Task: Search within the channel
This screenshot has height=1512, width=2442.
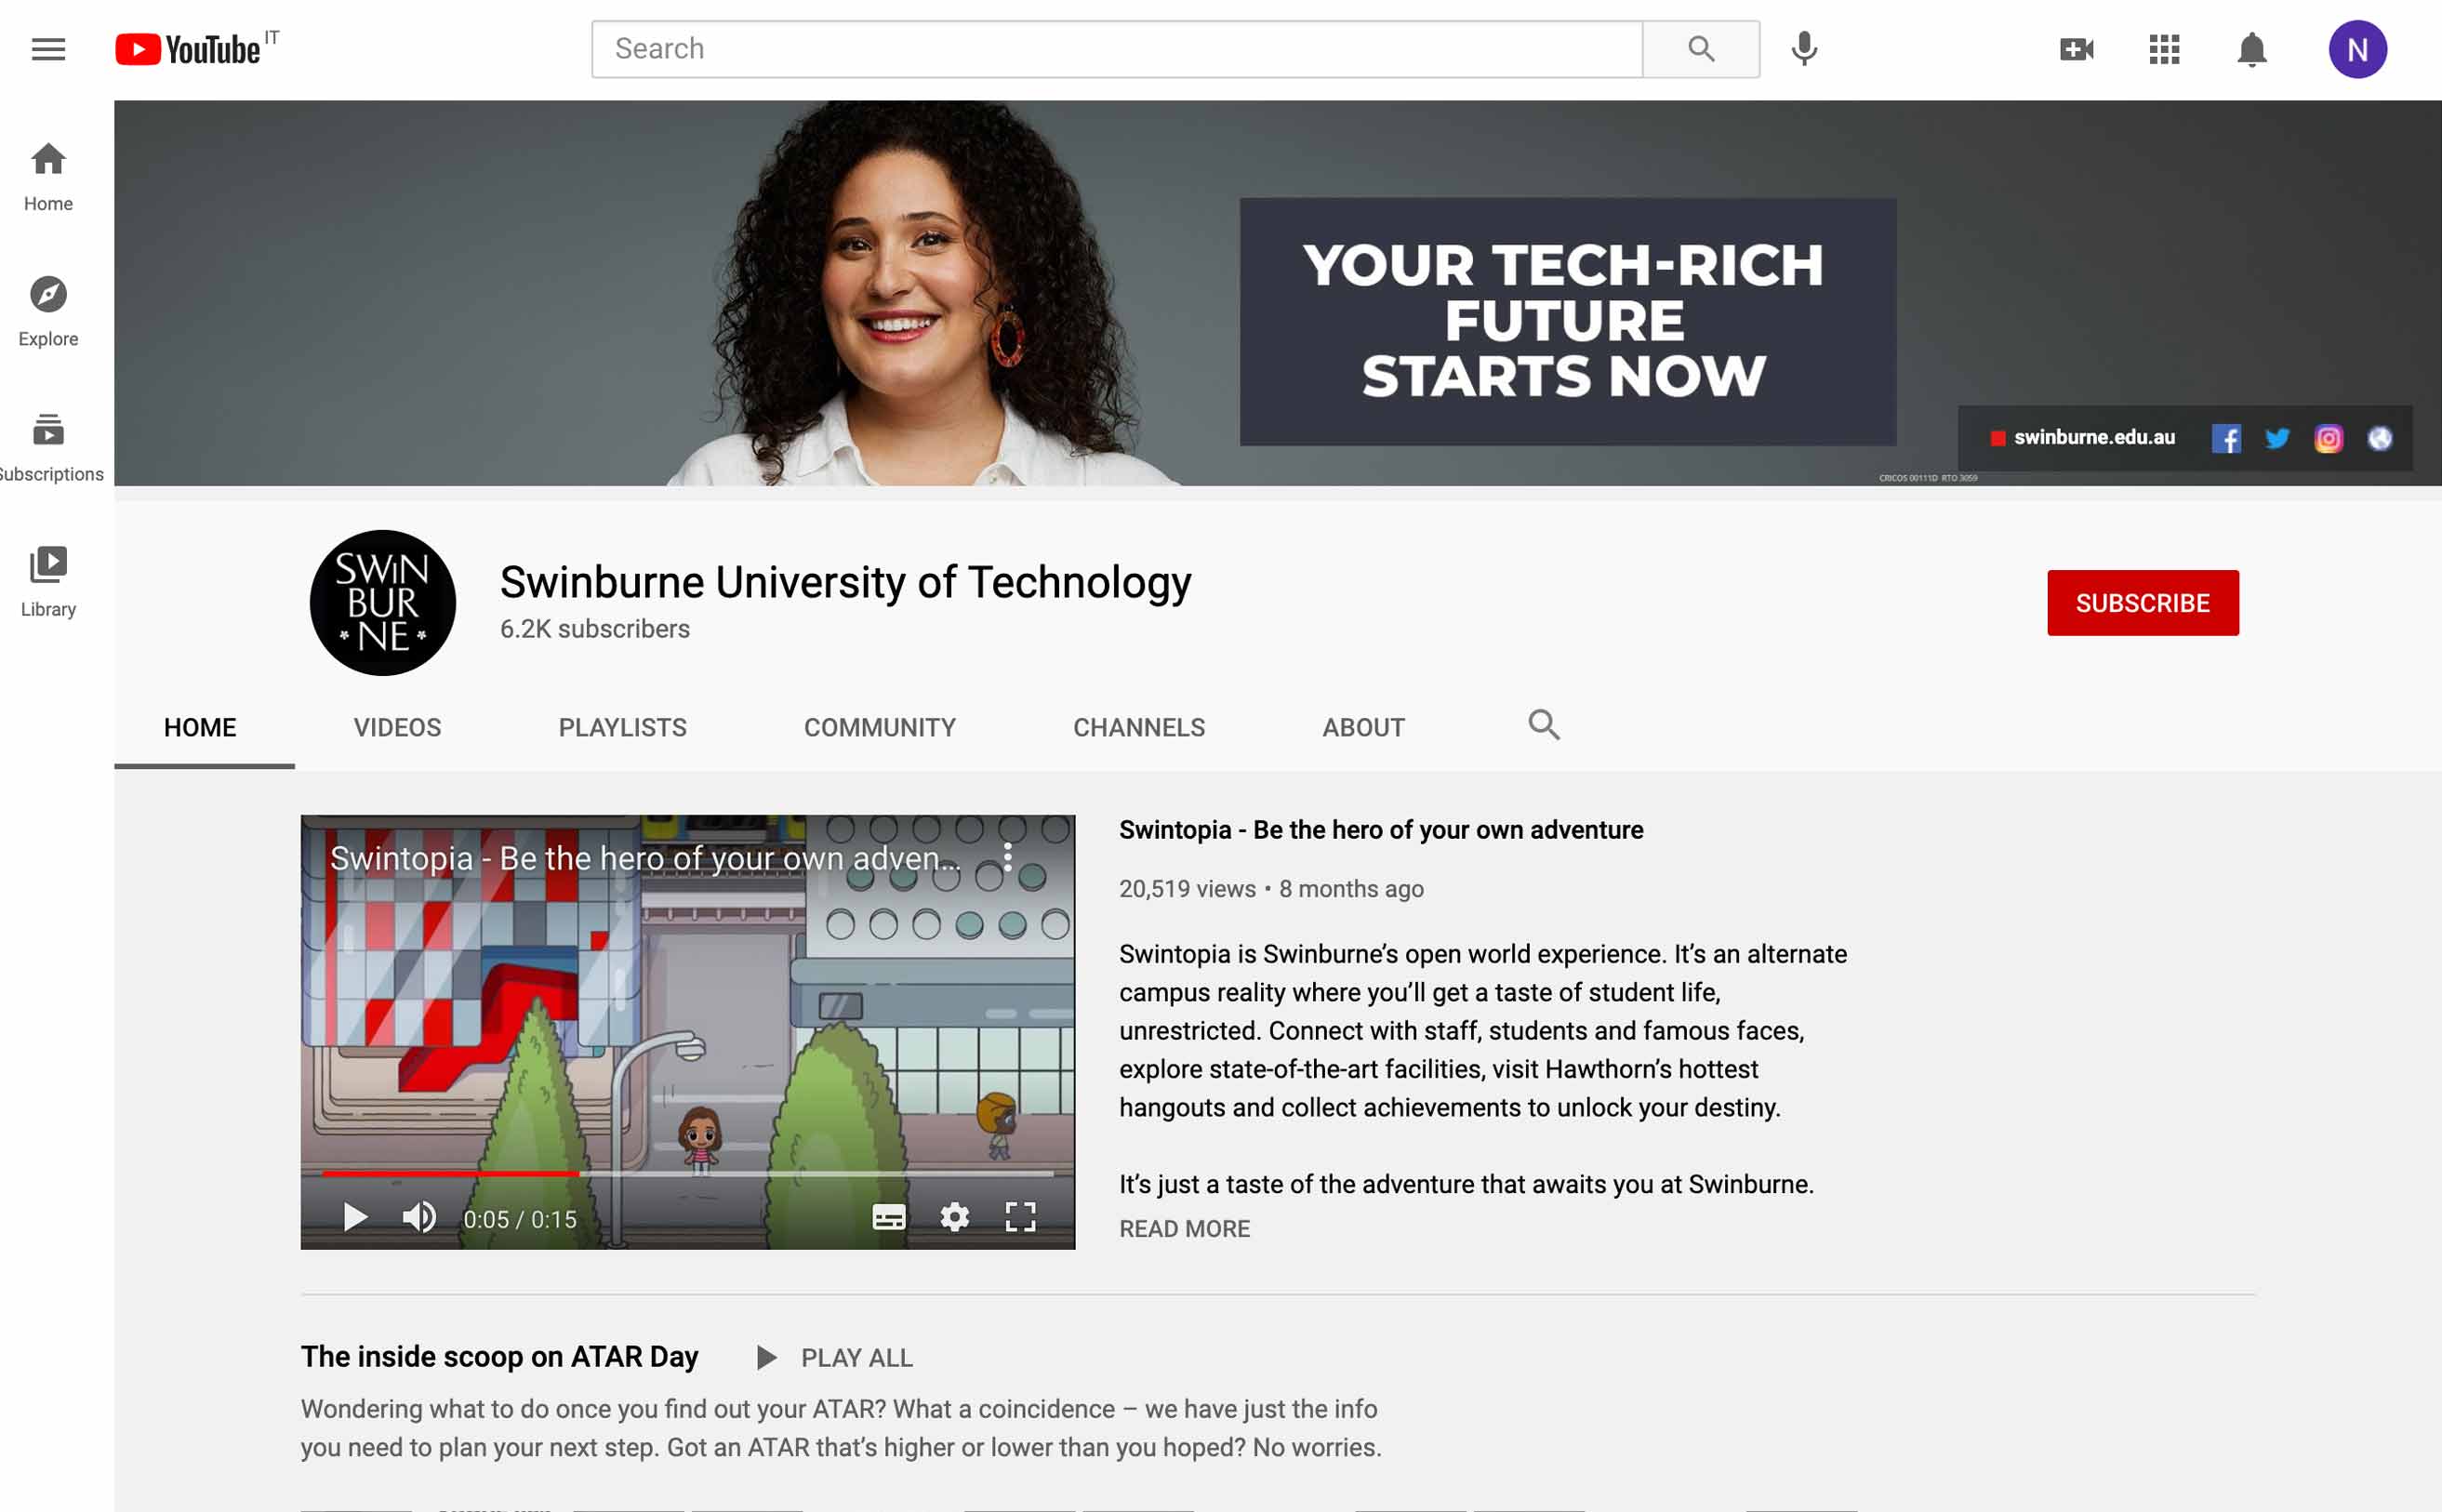Action: click(1543, 725)
